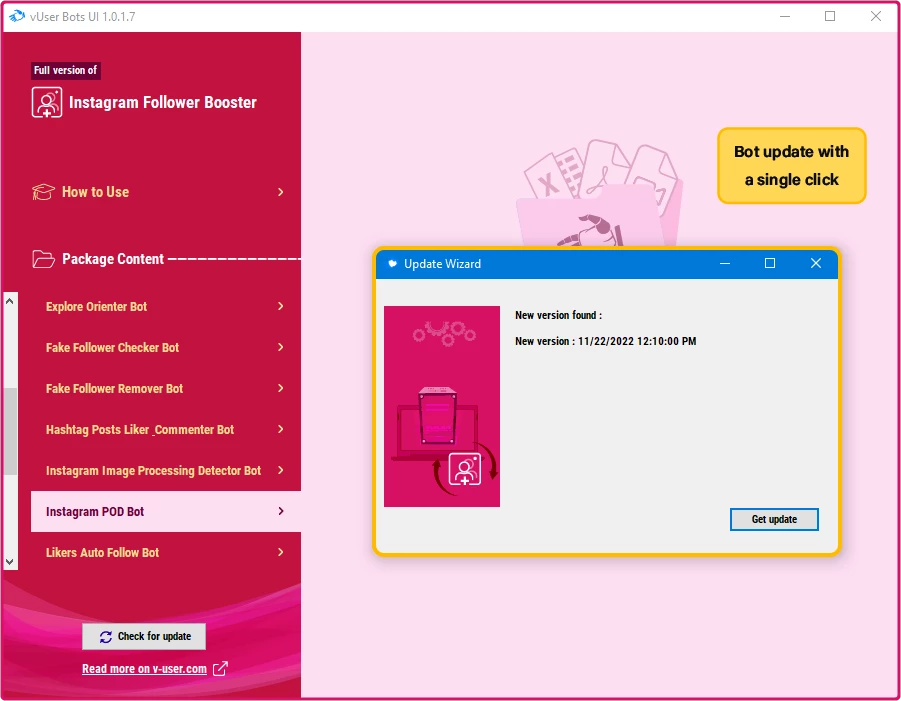Expand the Fake Follower Remover Bot chevron

(x=280, y=388)
